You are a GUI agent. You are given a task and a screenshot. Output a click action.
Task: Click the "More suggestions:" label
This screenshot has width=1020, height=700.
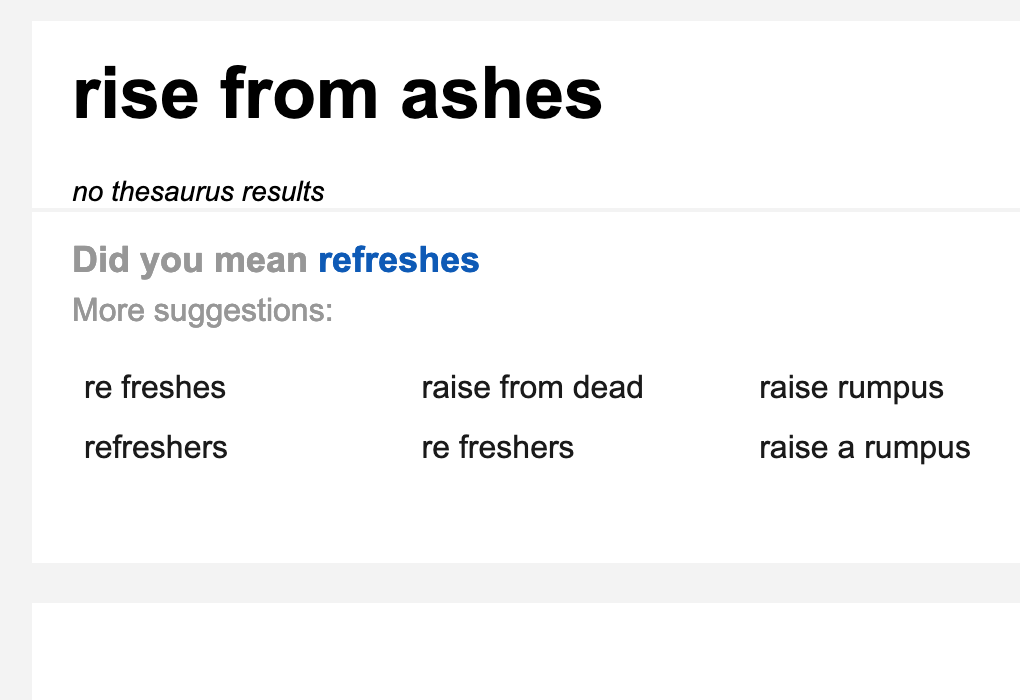pyautogui.click(x=202, y=311)
